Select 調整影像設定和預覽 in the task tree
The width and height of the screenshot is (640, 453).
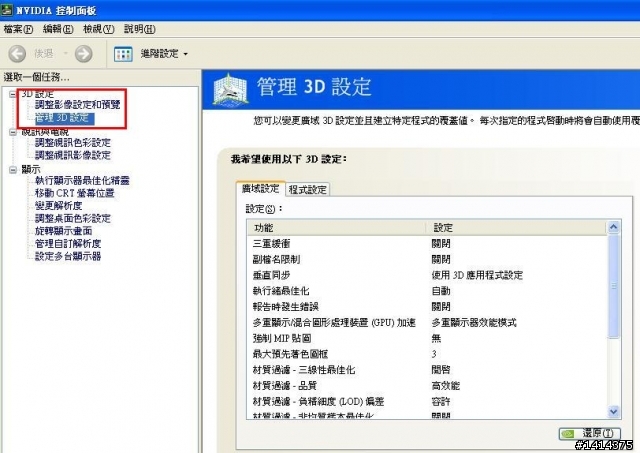78,105
